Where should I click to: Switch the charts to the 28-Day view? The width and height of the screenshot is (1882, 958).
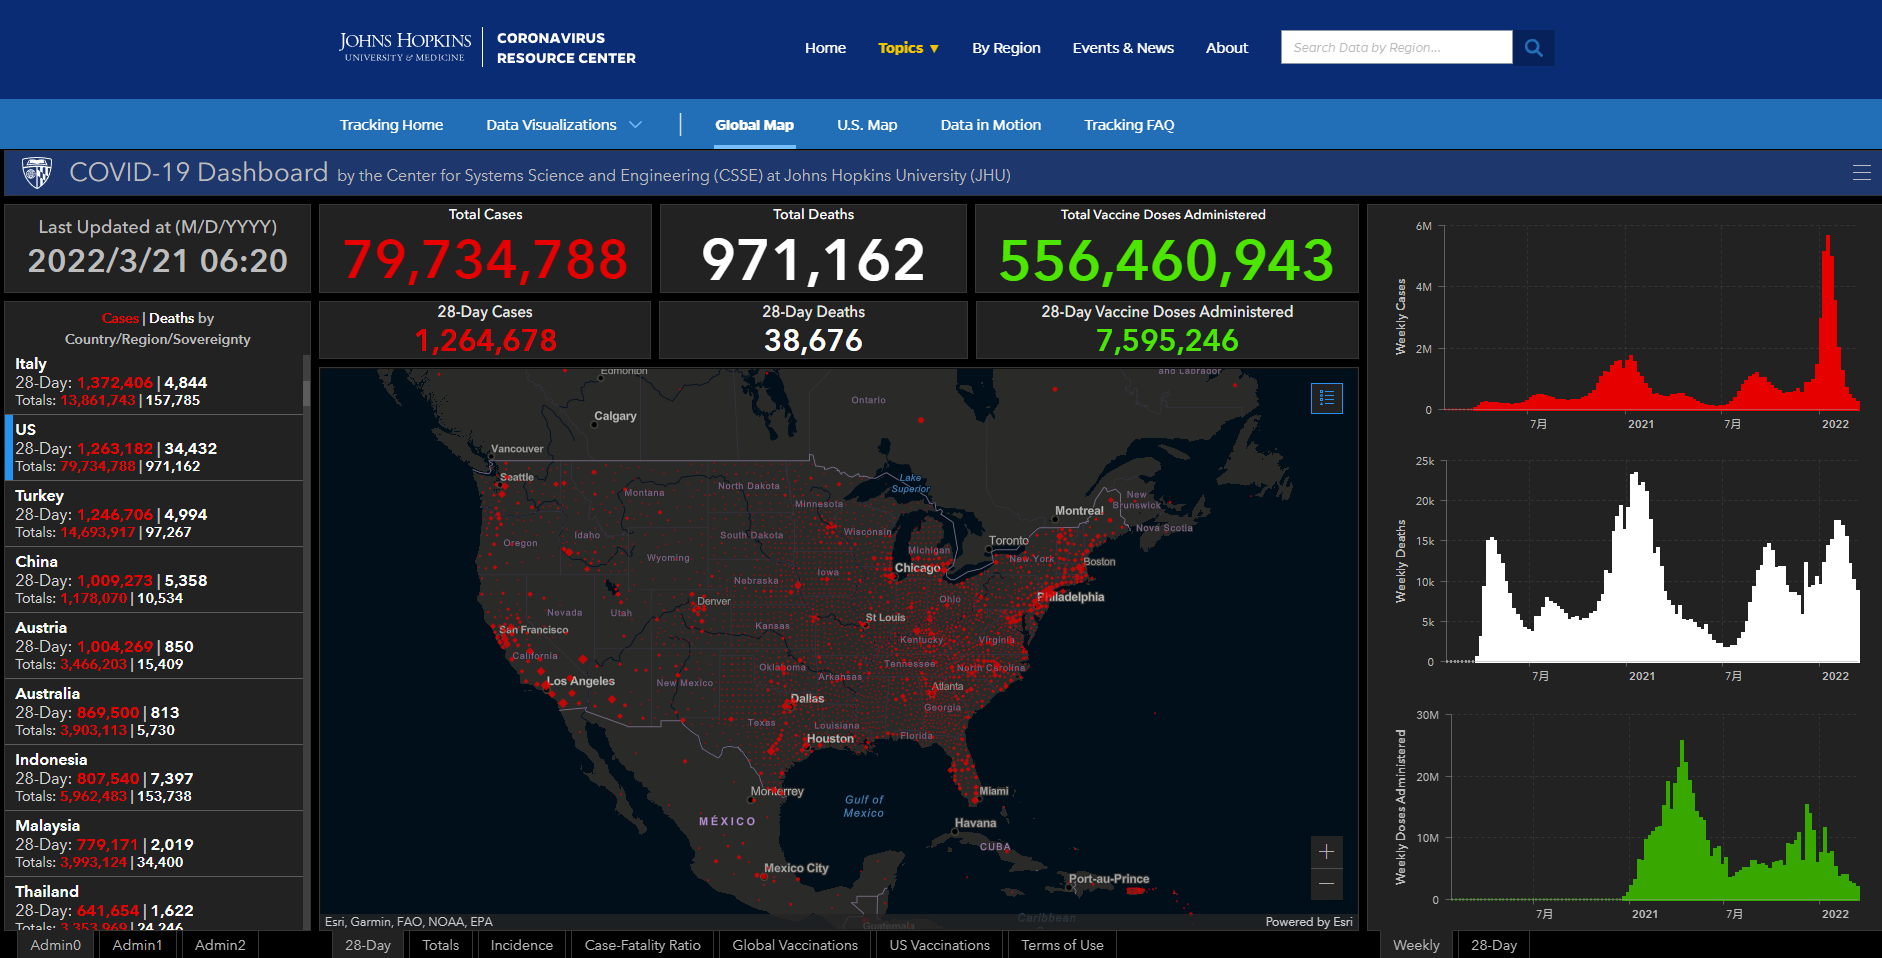[1494, 945]
